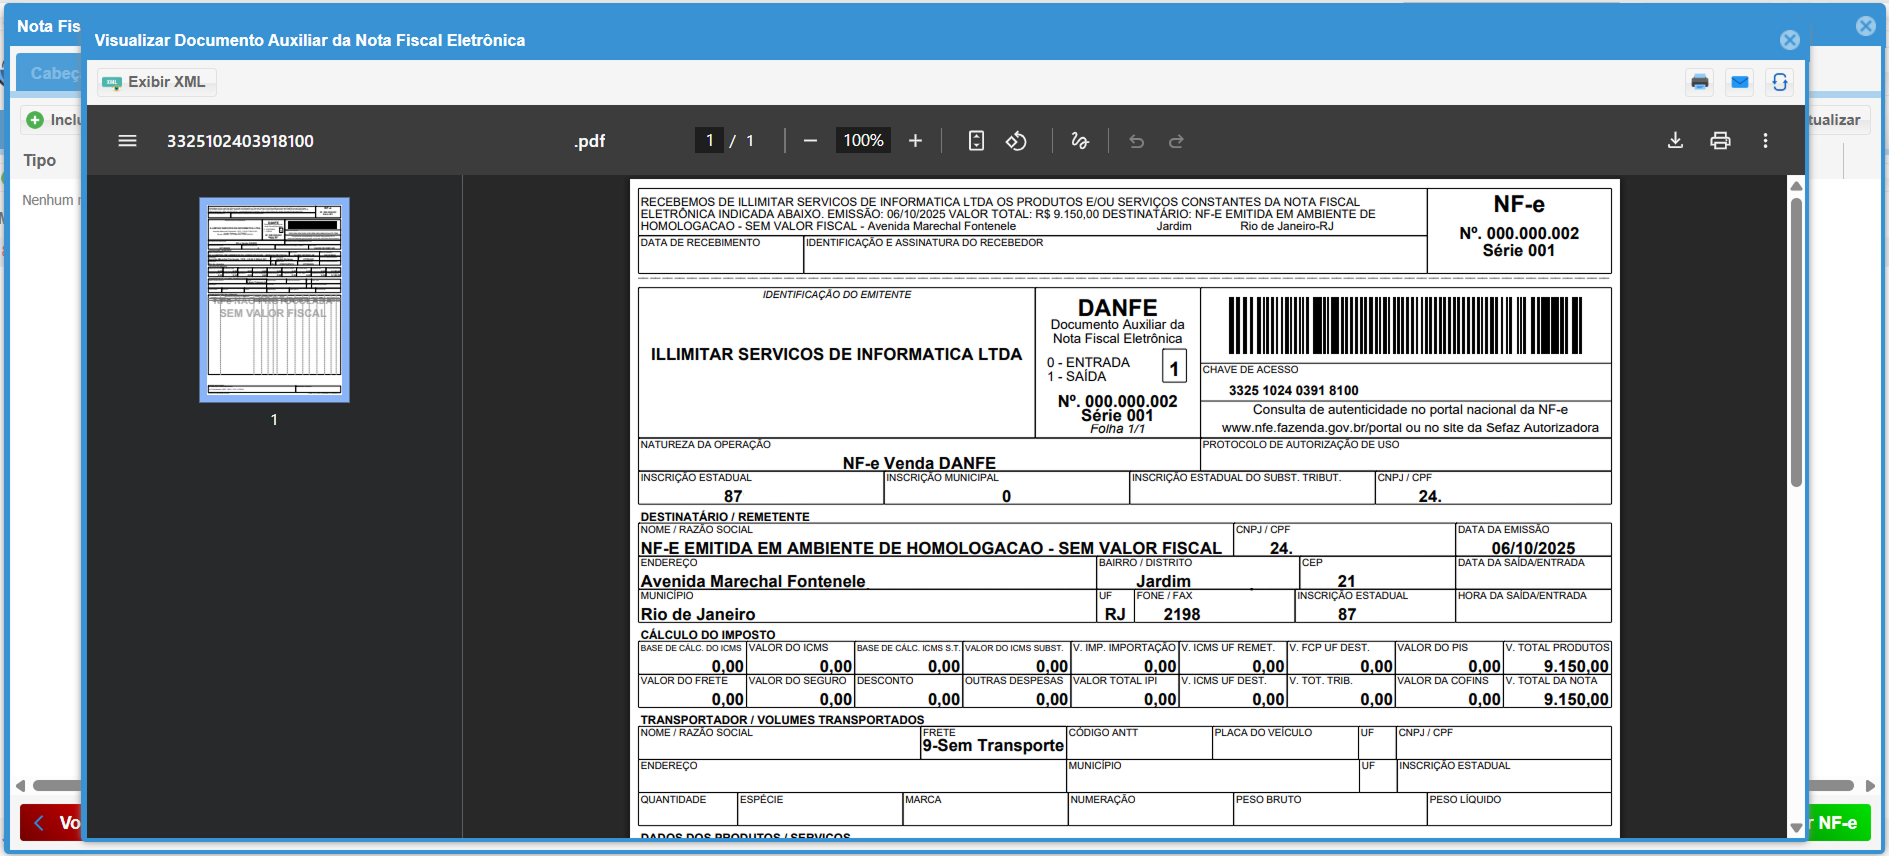Download the PDF document
Screen dimensions: 1889x856
(x=1675, y=141)
